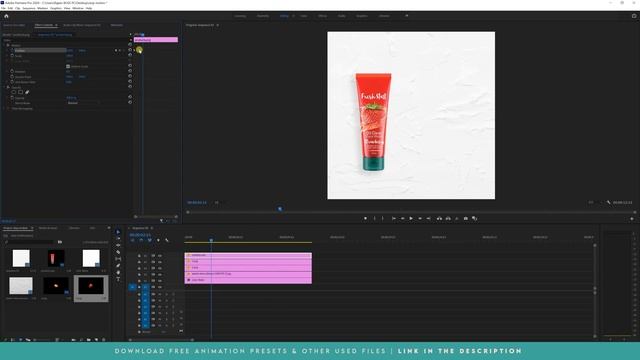This screenshot has height=360, width=640.
Task: Toggle the Uniform Scale checkbox
Action: [68, 66]
